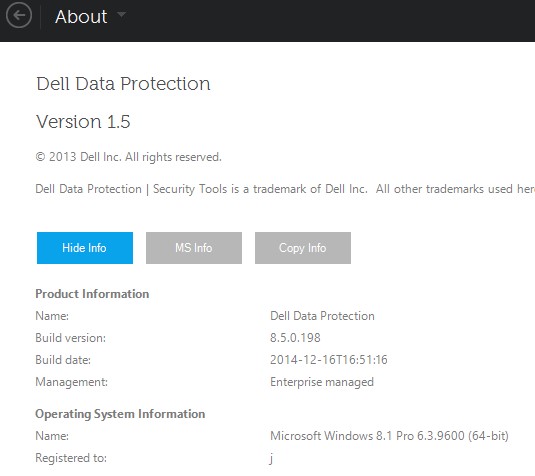Select the Product Information heading

[92, 294]
